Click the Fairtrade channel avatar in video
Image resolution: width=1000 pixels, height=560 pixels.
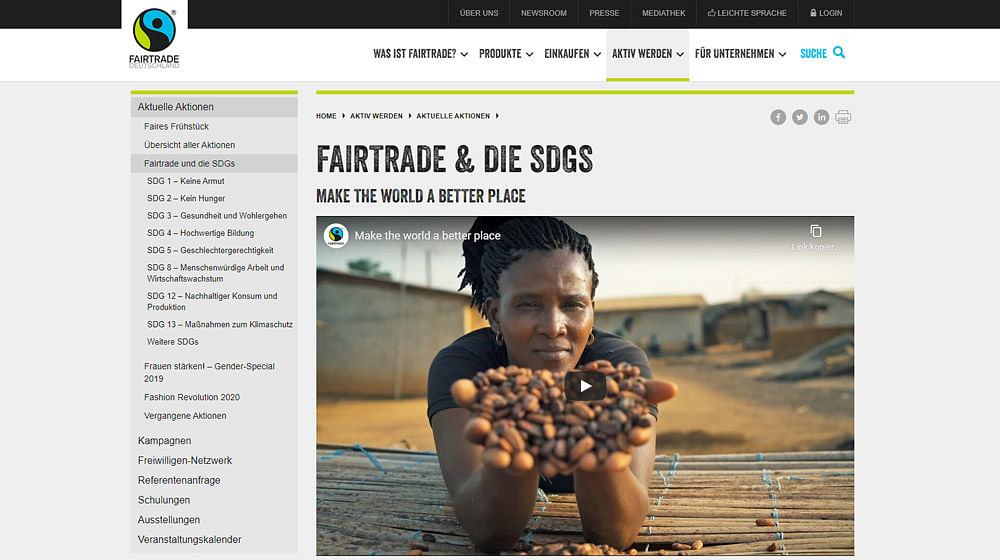[x=336, y=235]
